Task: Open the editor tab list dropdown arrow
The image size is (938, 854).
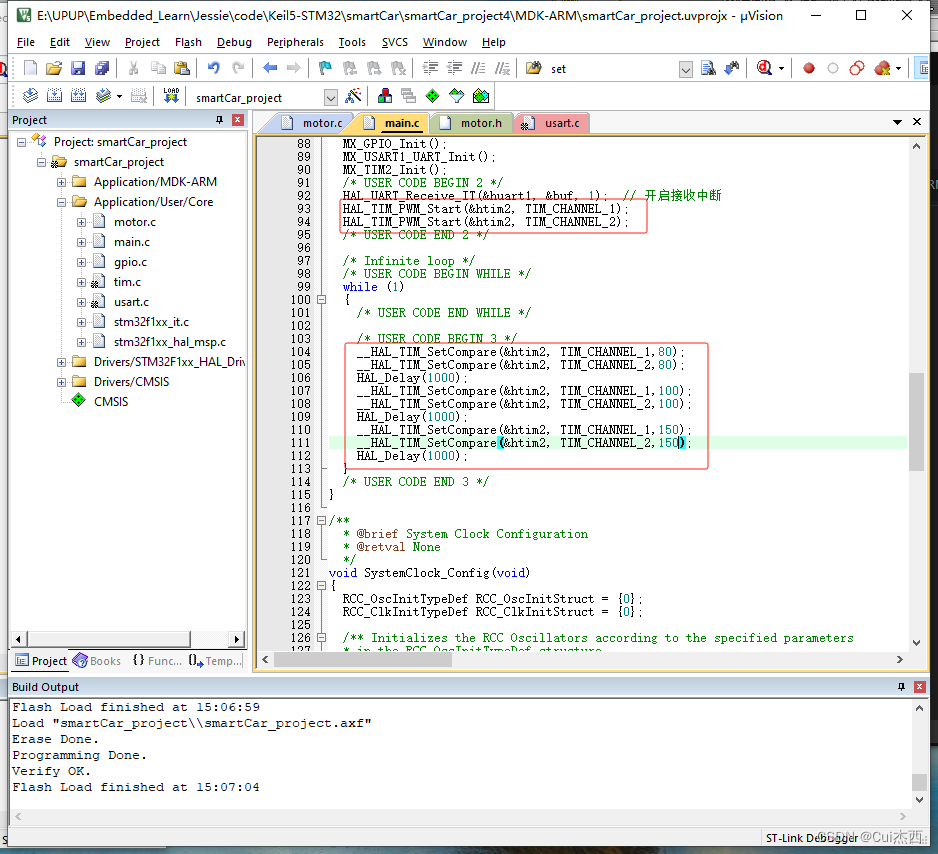Action: pos(897,122)
